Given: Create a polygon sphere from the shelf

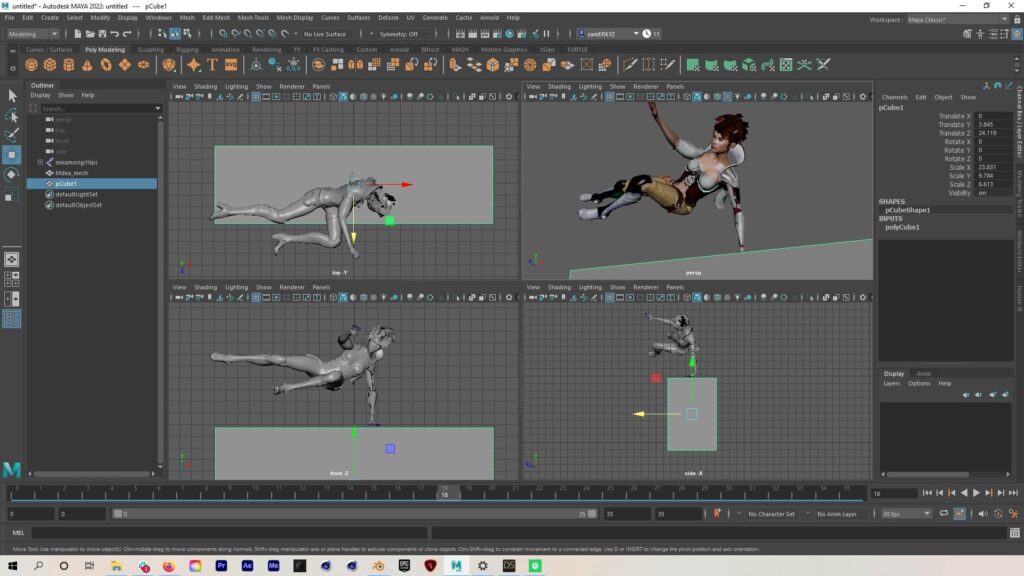Looking at the screenshot, I should [31, 65].
